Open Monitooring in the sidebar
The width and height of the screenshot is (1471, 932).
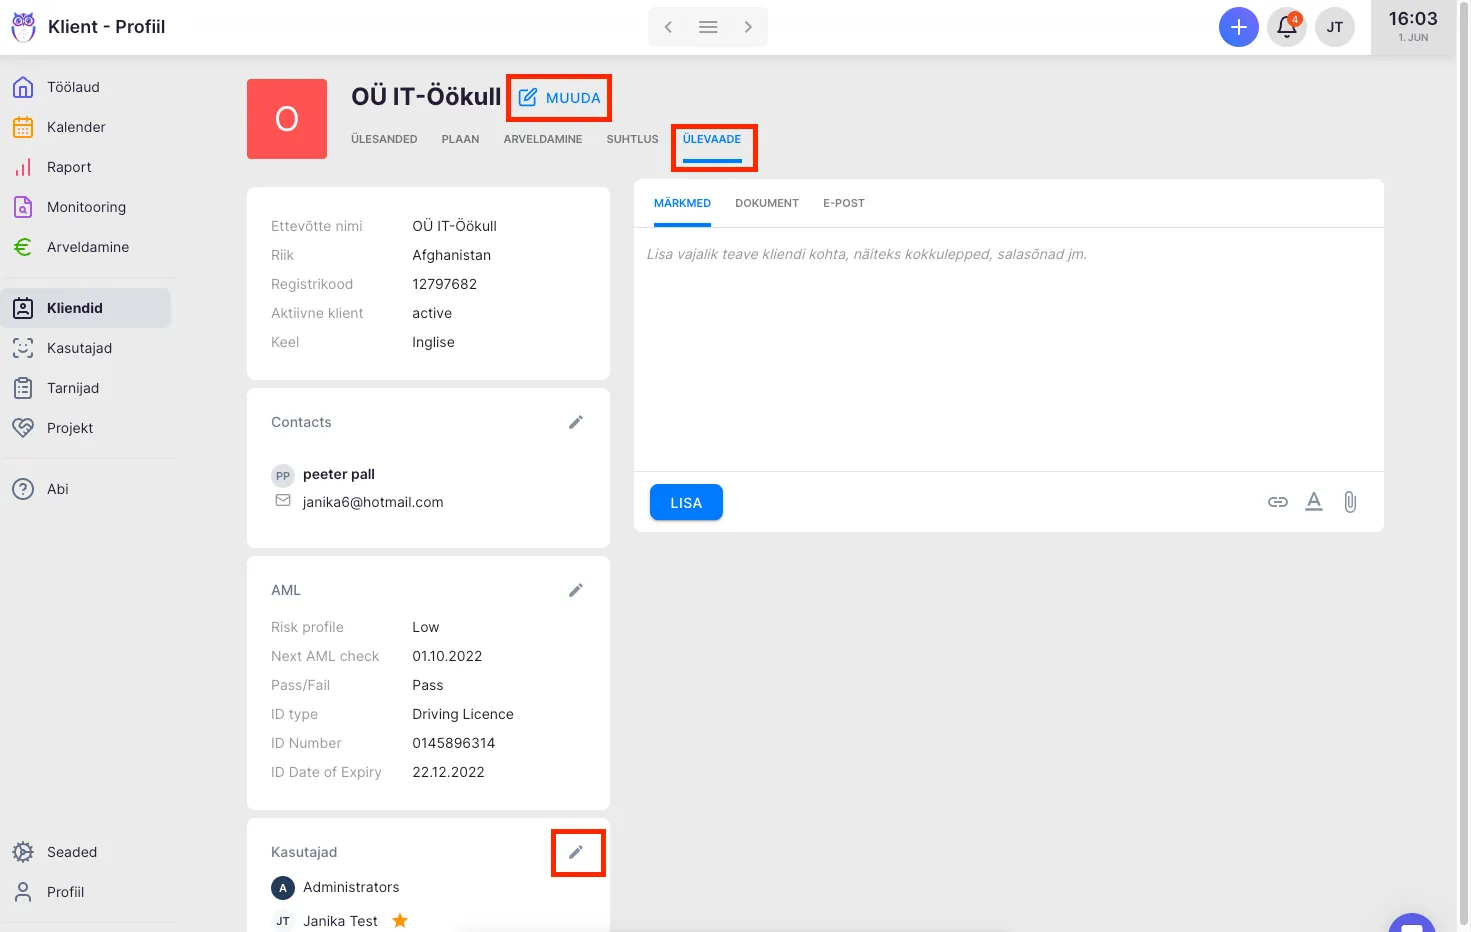click(86, 207)
